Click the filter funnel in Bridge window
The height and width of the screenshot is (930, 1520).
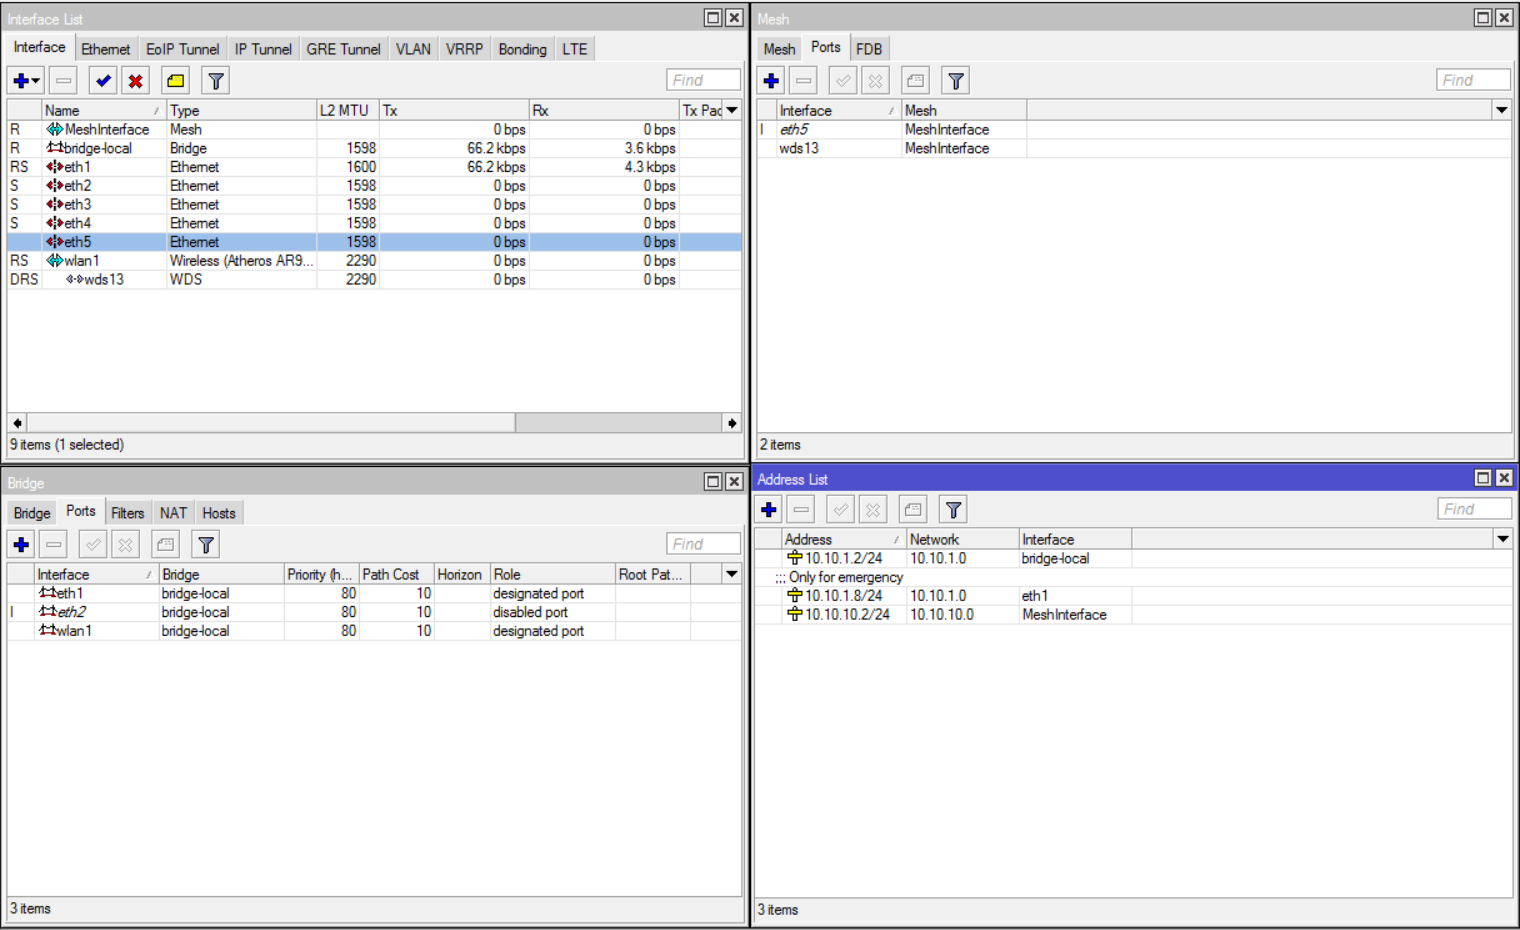[206, 545]
